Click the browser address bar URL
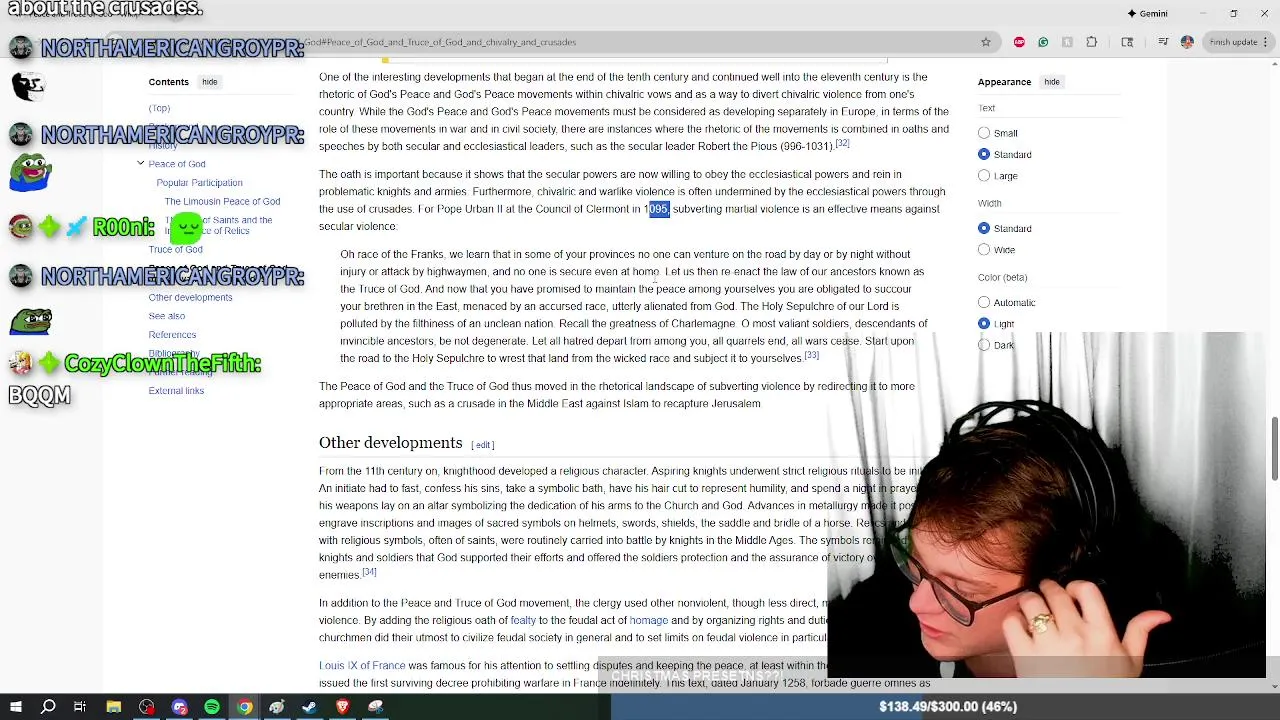This screenshot has width=1280, height=720. click(x=440, y=42)
